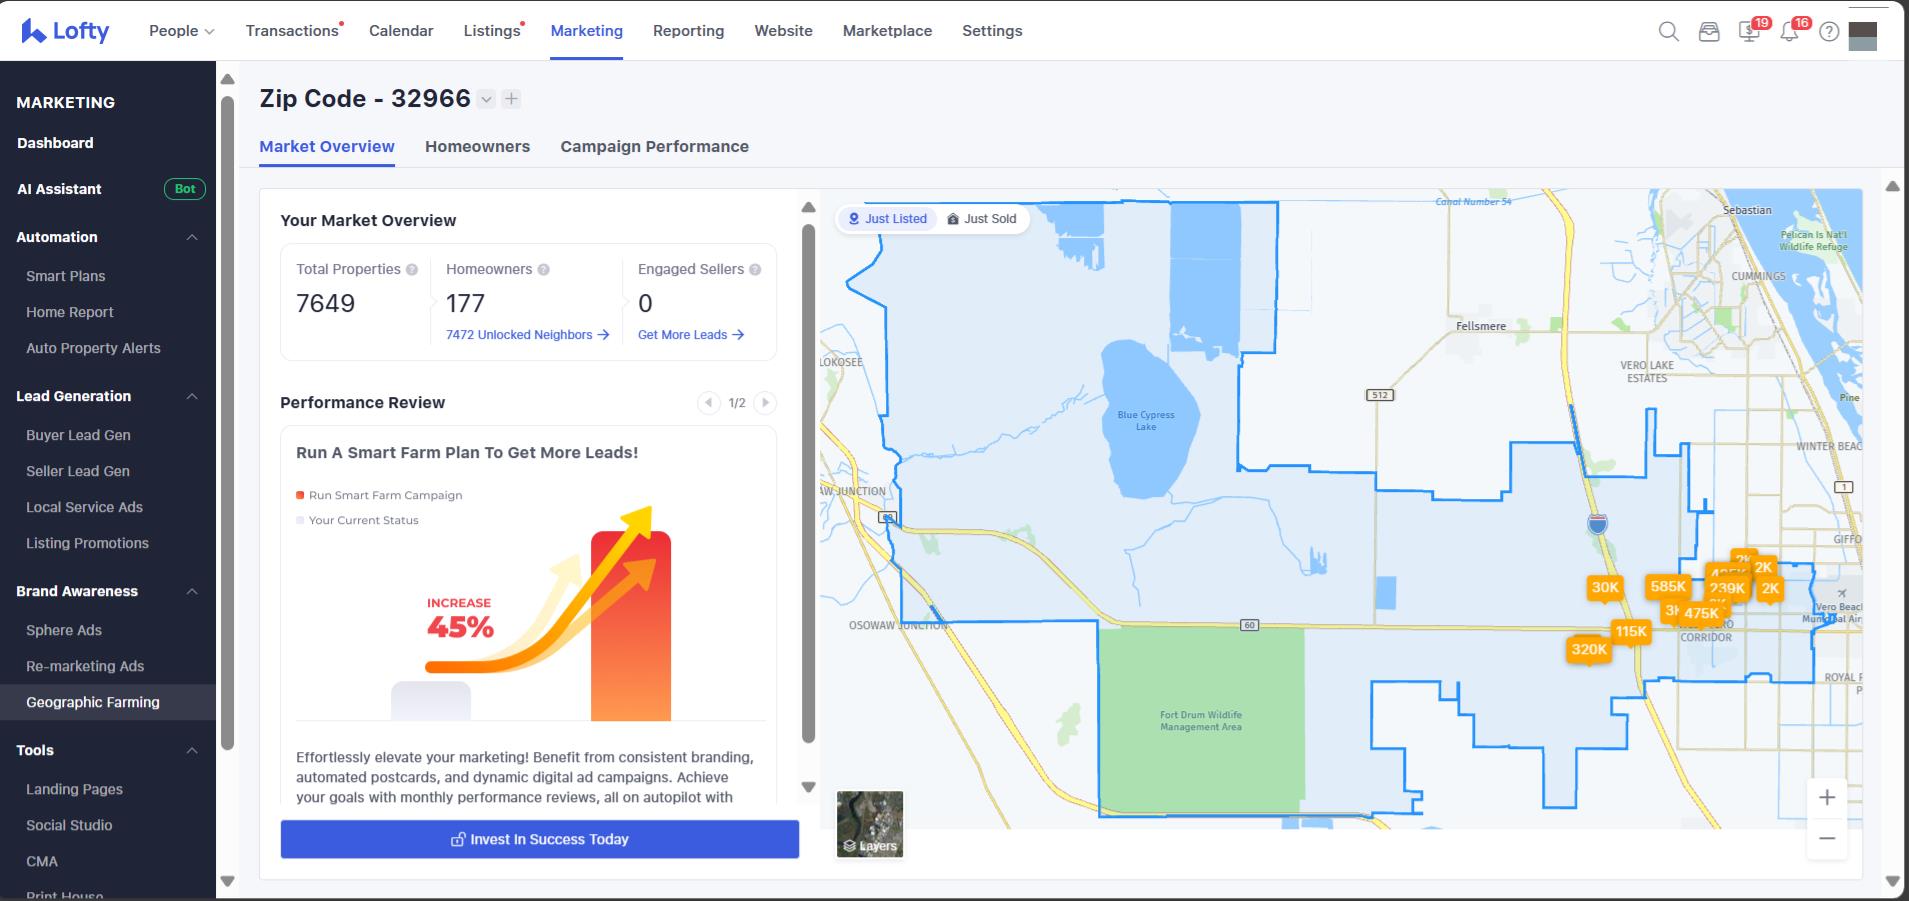Screen dimensions: 1909x901
Task: Open Landing Pages tool
Action: pos(74,789)
